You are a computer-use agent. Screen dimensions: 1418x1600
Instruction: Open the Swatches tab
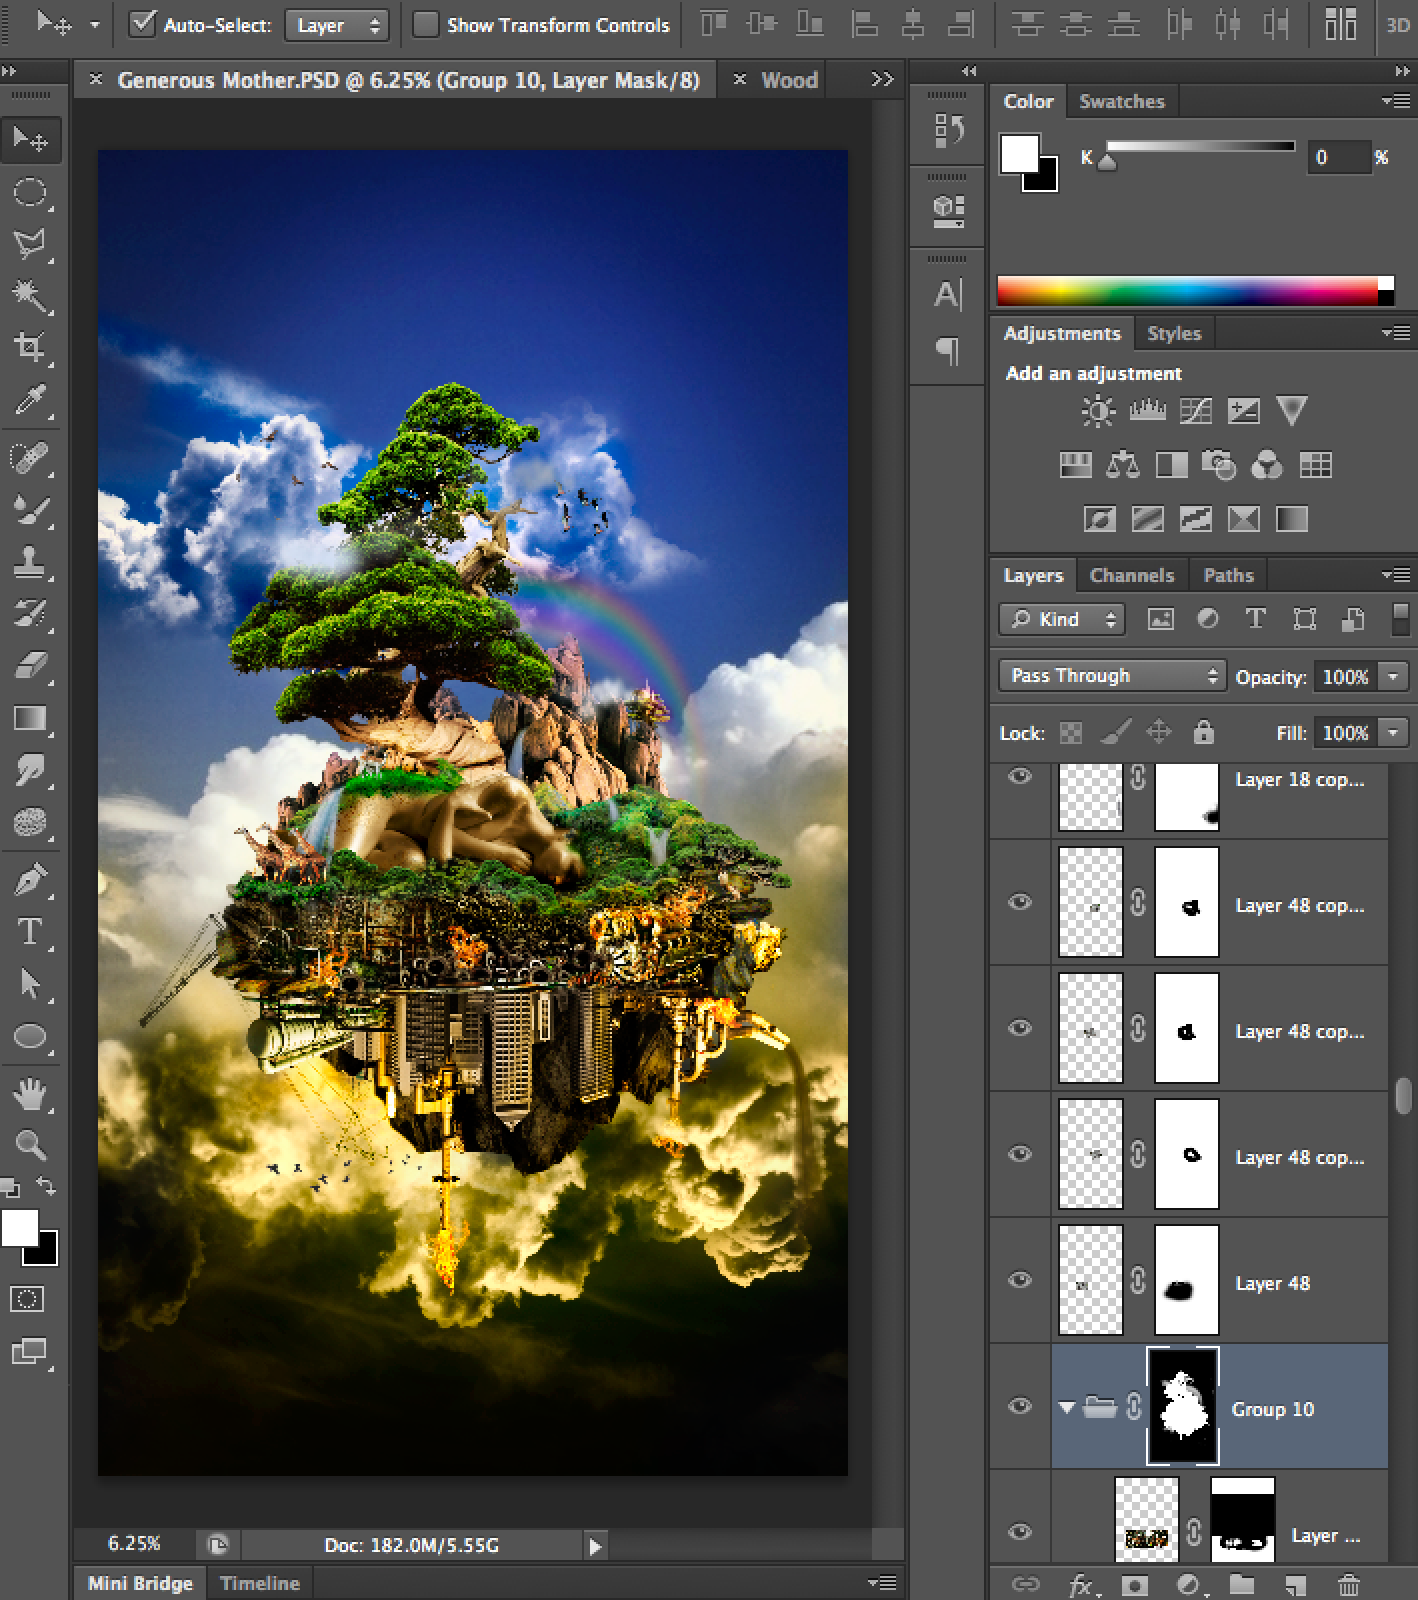tap(1121, 101)
